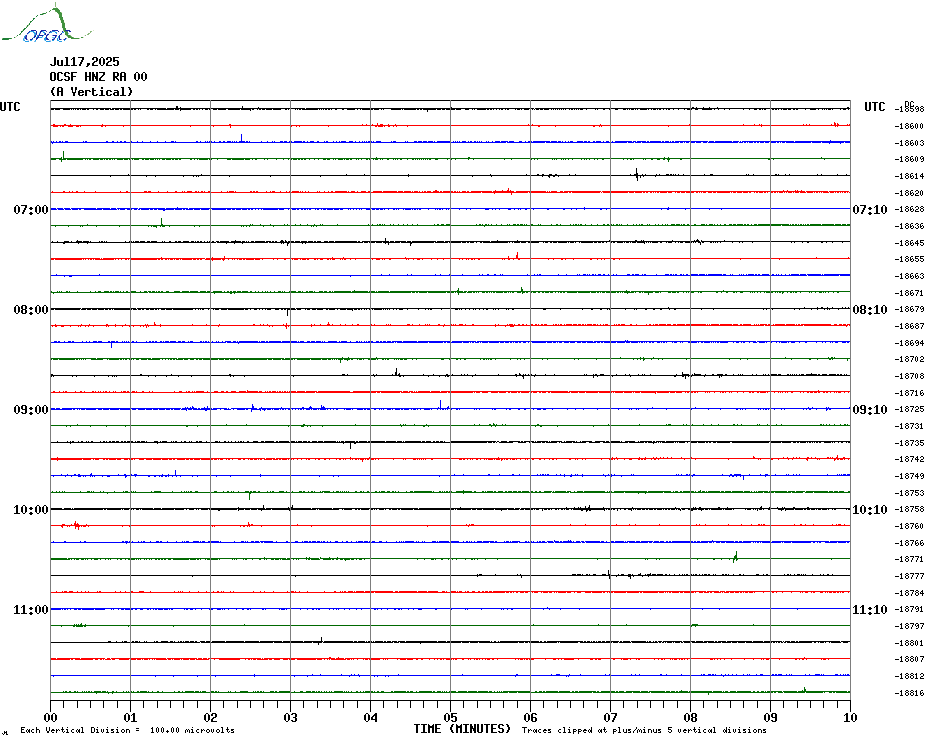Select the DC offset value -18791
Viewport: 930px width, 744px height.
909,609
